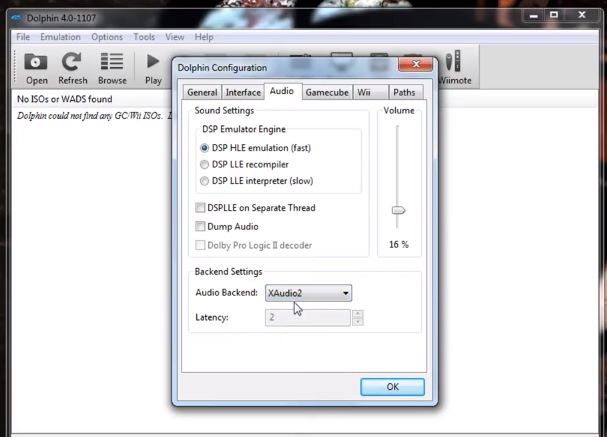Switch to the Paths tab

[404, 93]
